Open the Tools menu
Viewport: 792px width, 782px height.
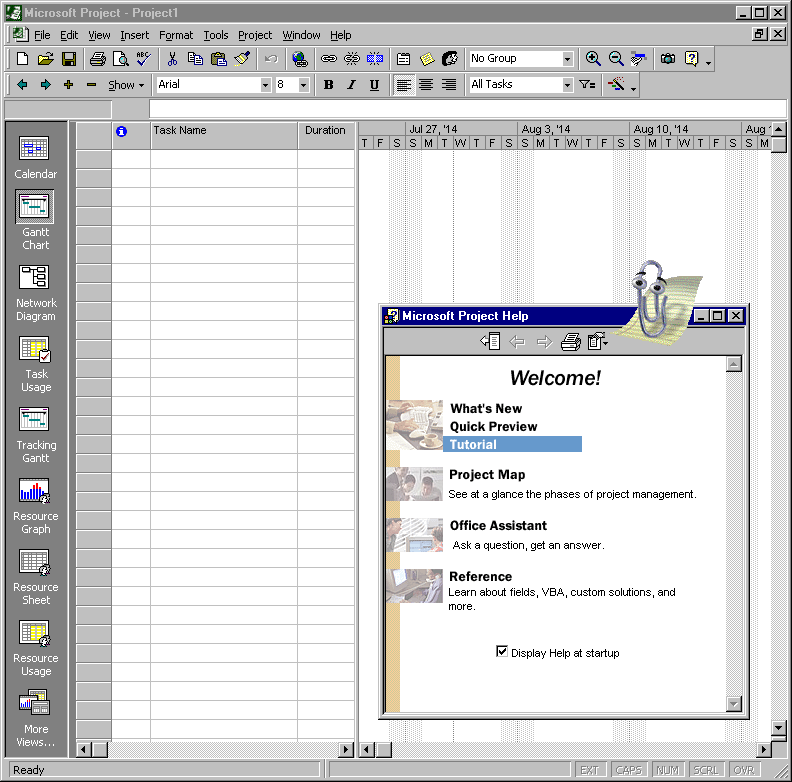216,35
